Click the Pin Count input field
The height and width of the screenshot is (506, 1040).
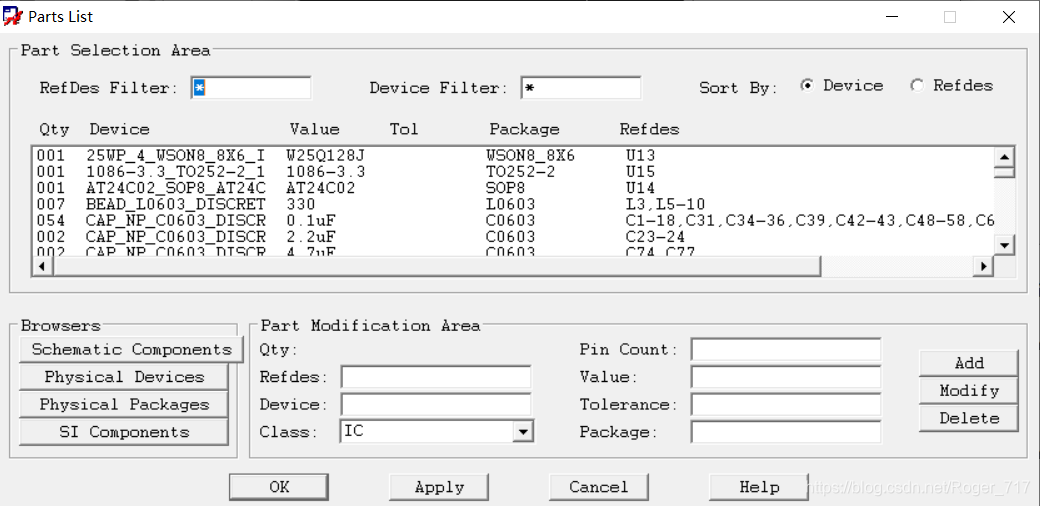pos(785,349)
